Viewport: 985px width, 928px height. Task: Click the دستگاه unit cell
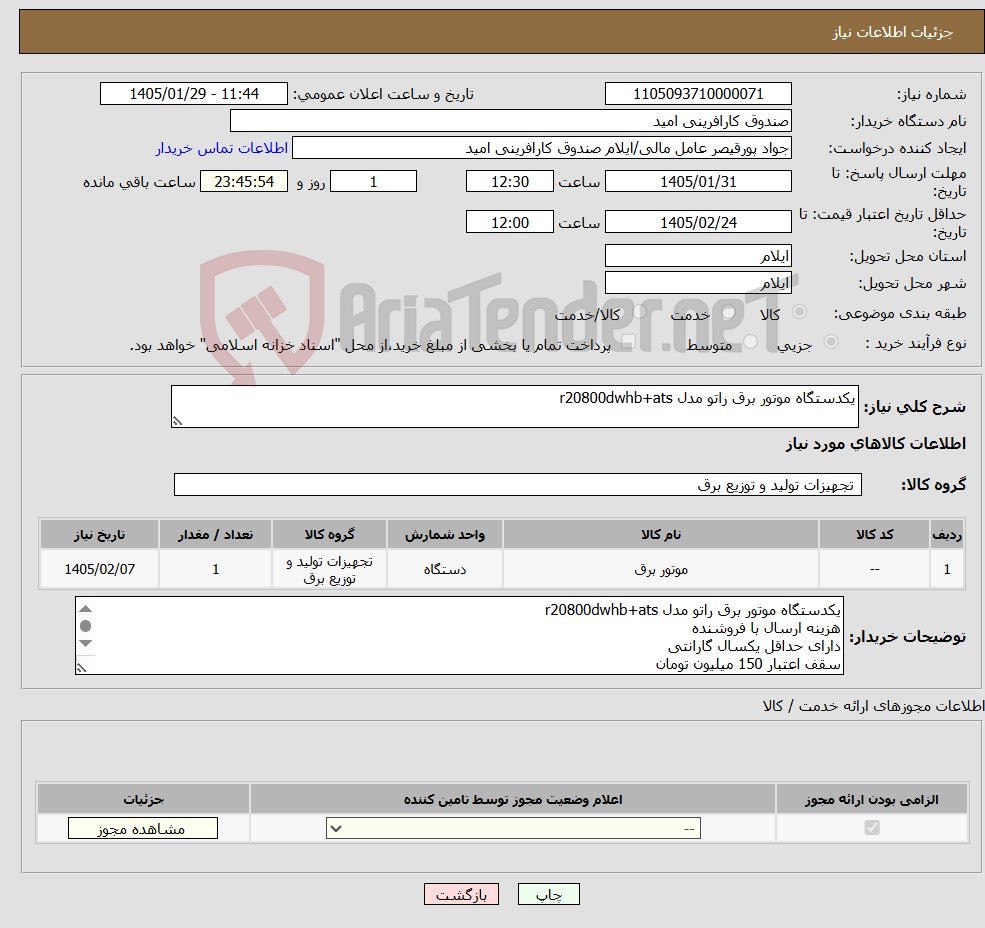coord(445,569)
